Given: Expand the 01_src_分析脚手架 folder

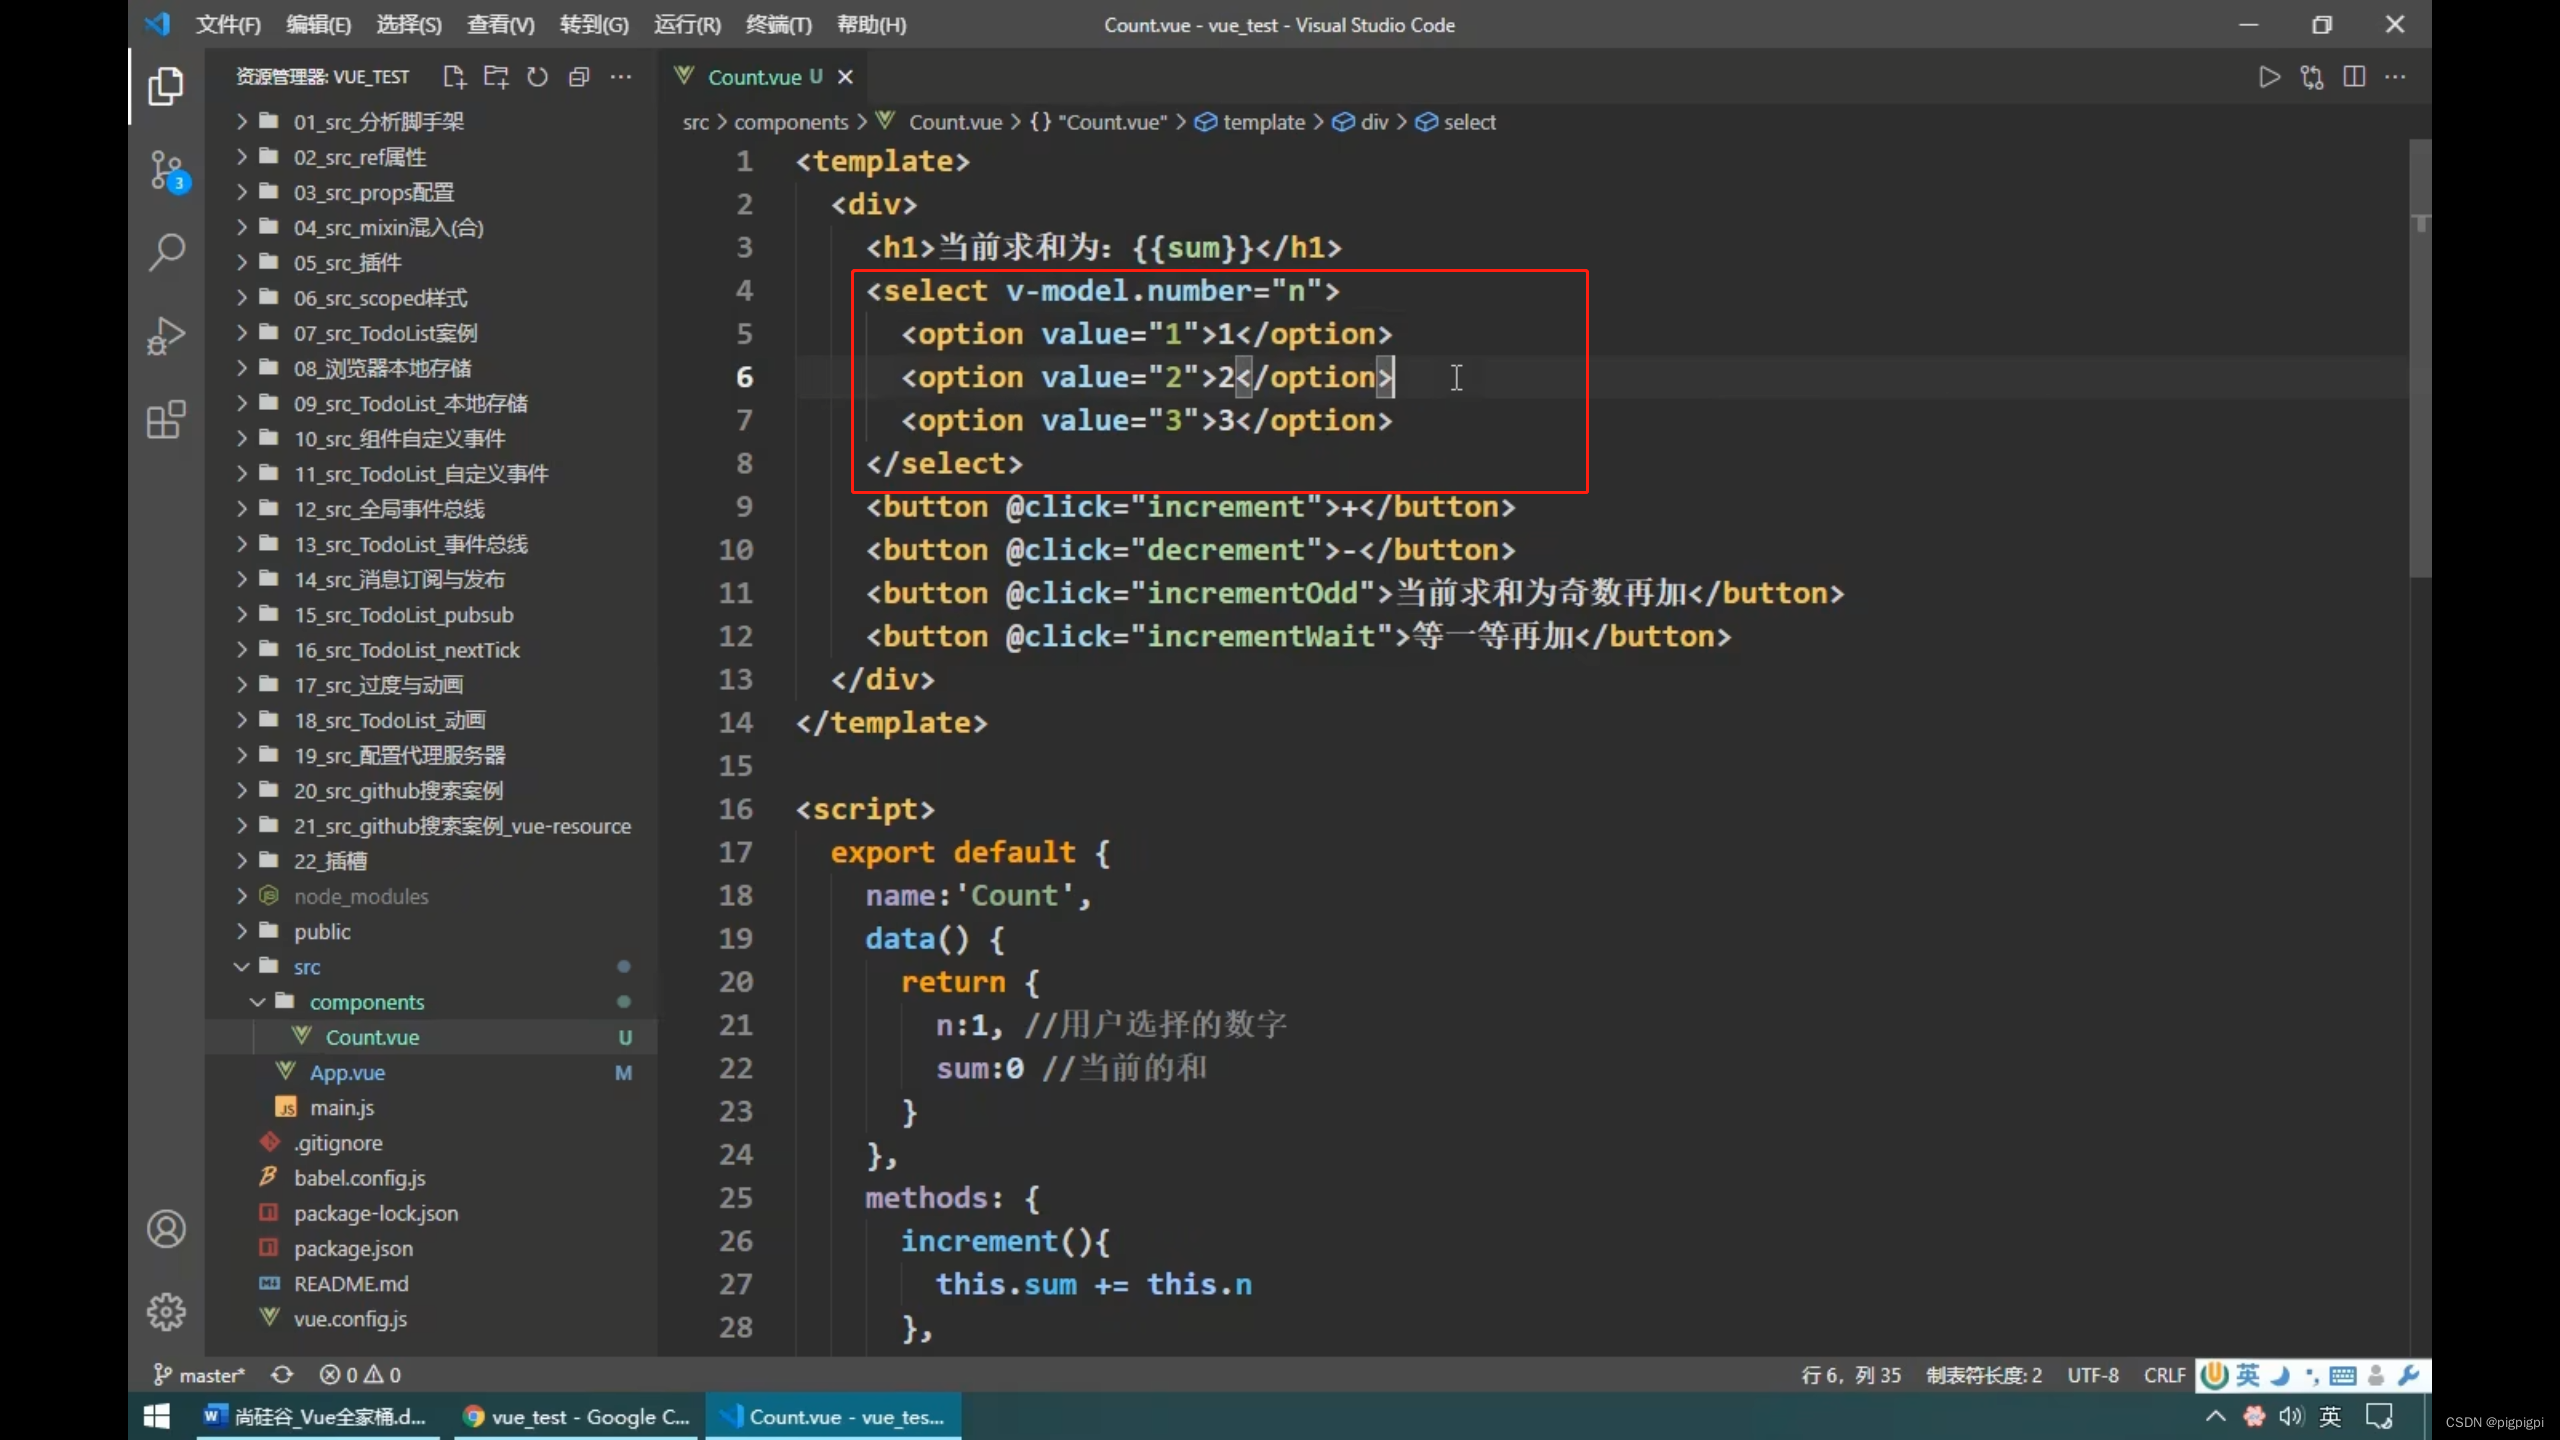Looking at the screenshot, I should click(432, 122).
